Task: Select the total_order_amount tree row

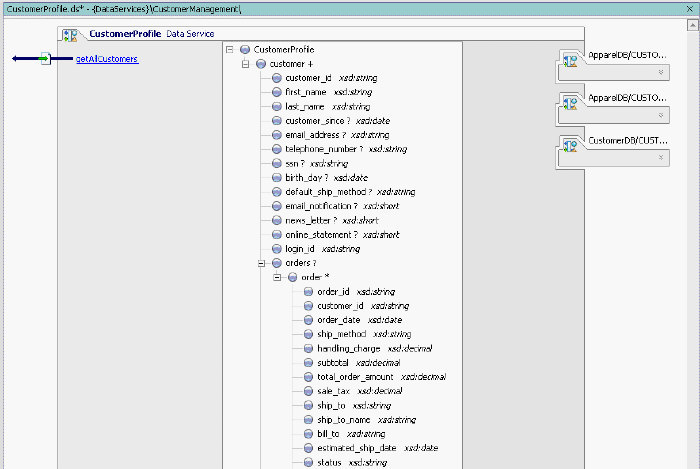Action: pyautogui.click(x=375, y=377)
